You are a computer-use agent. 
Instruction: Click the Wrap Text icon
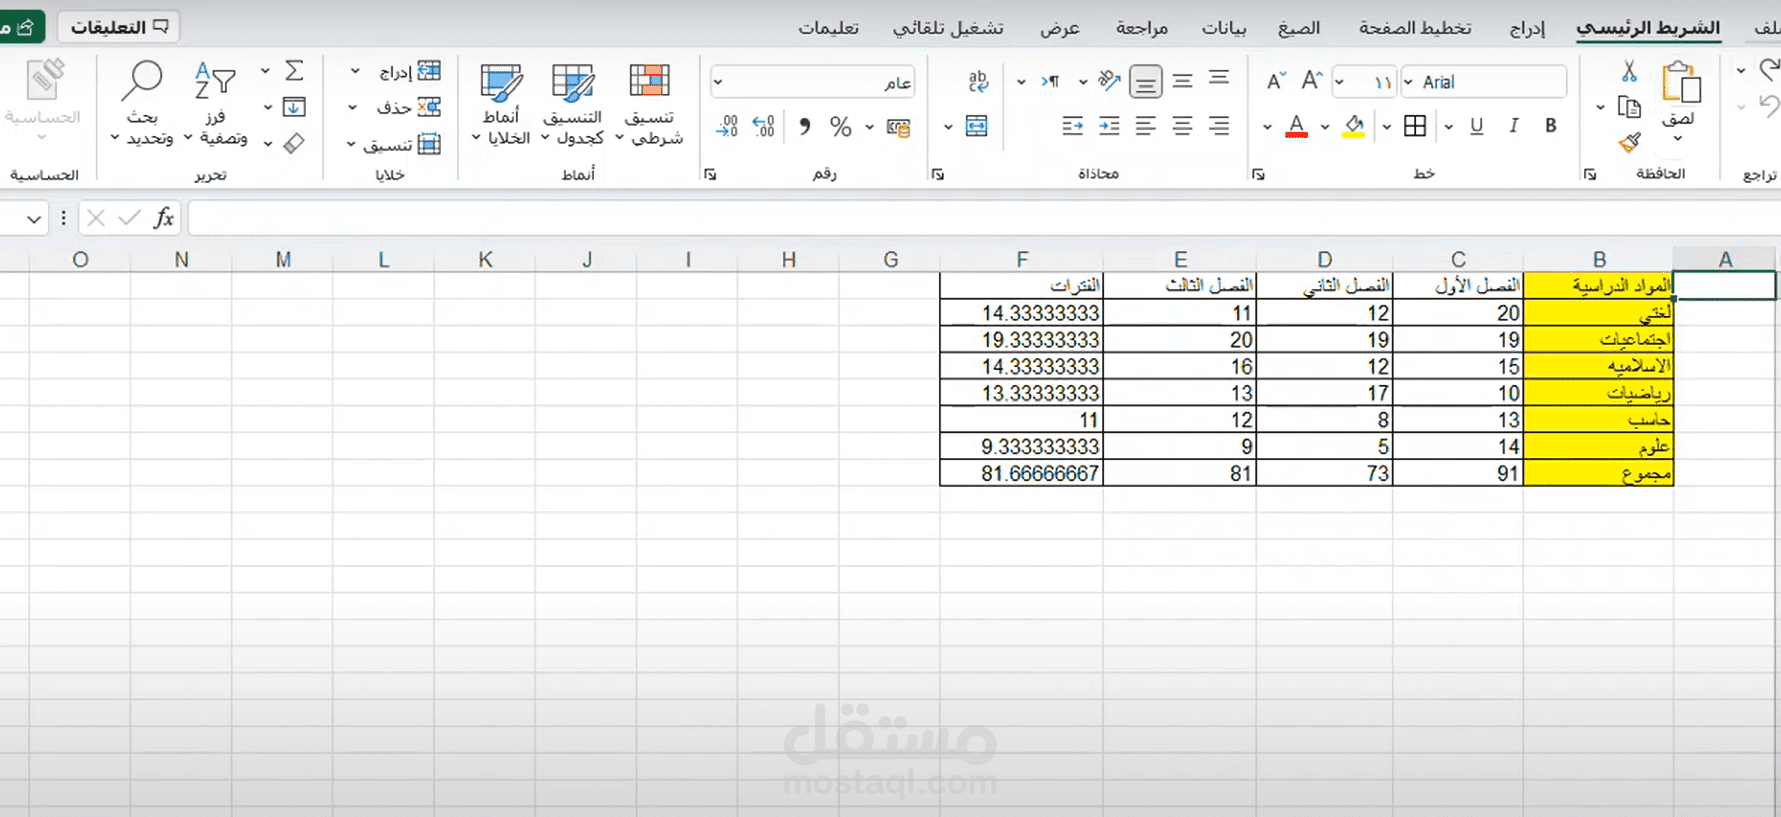tap(978, 81)
